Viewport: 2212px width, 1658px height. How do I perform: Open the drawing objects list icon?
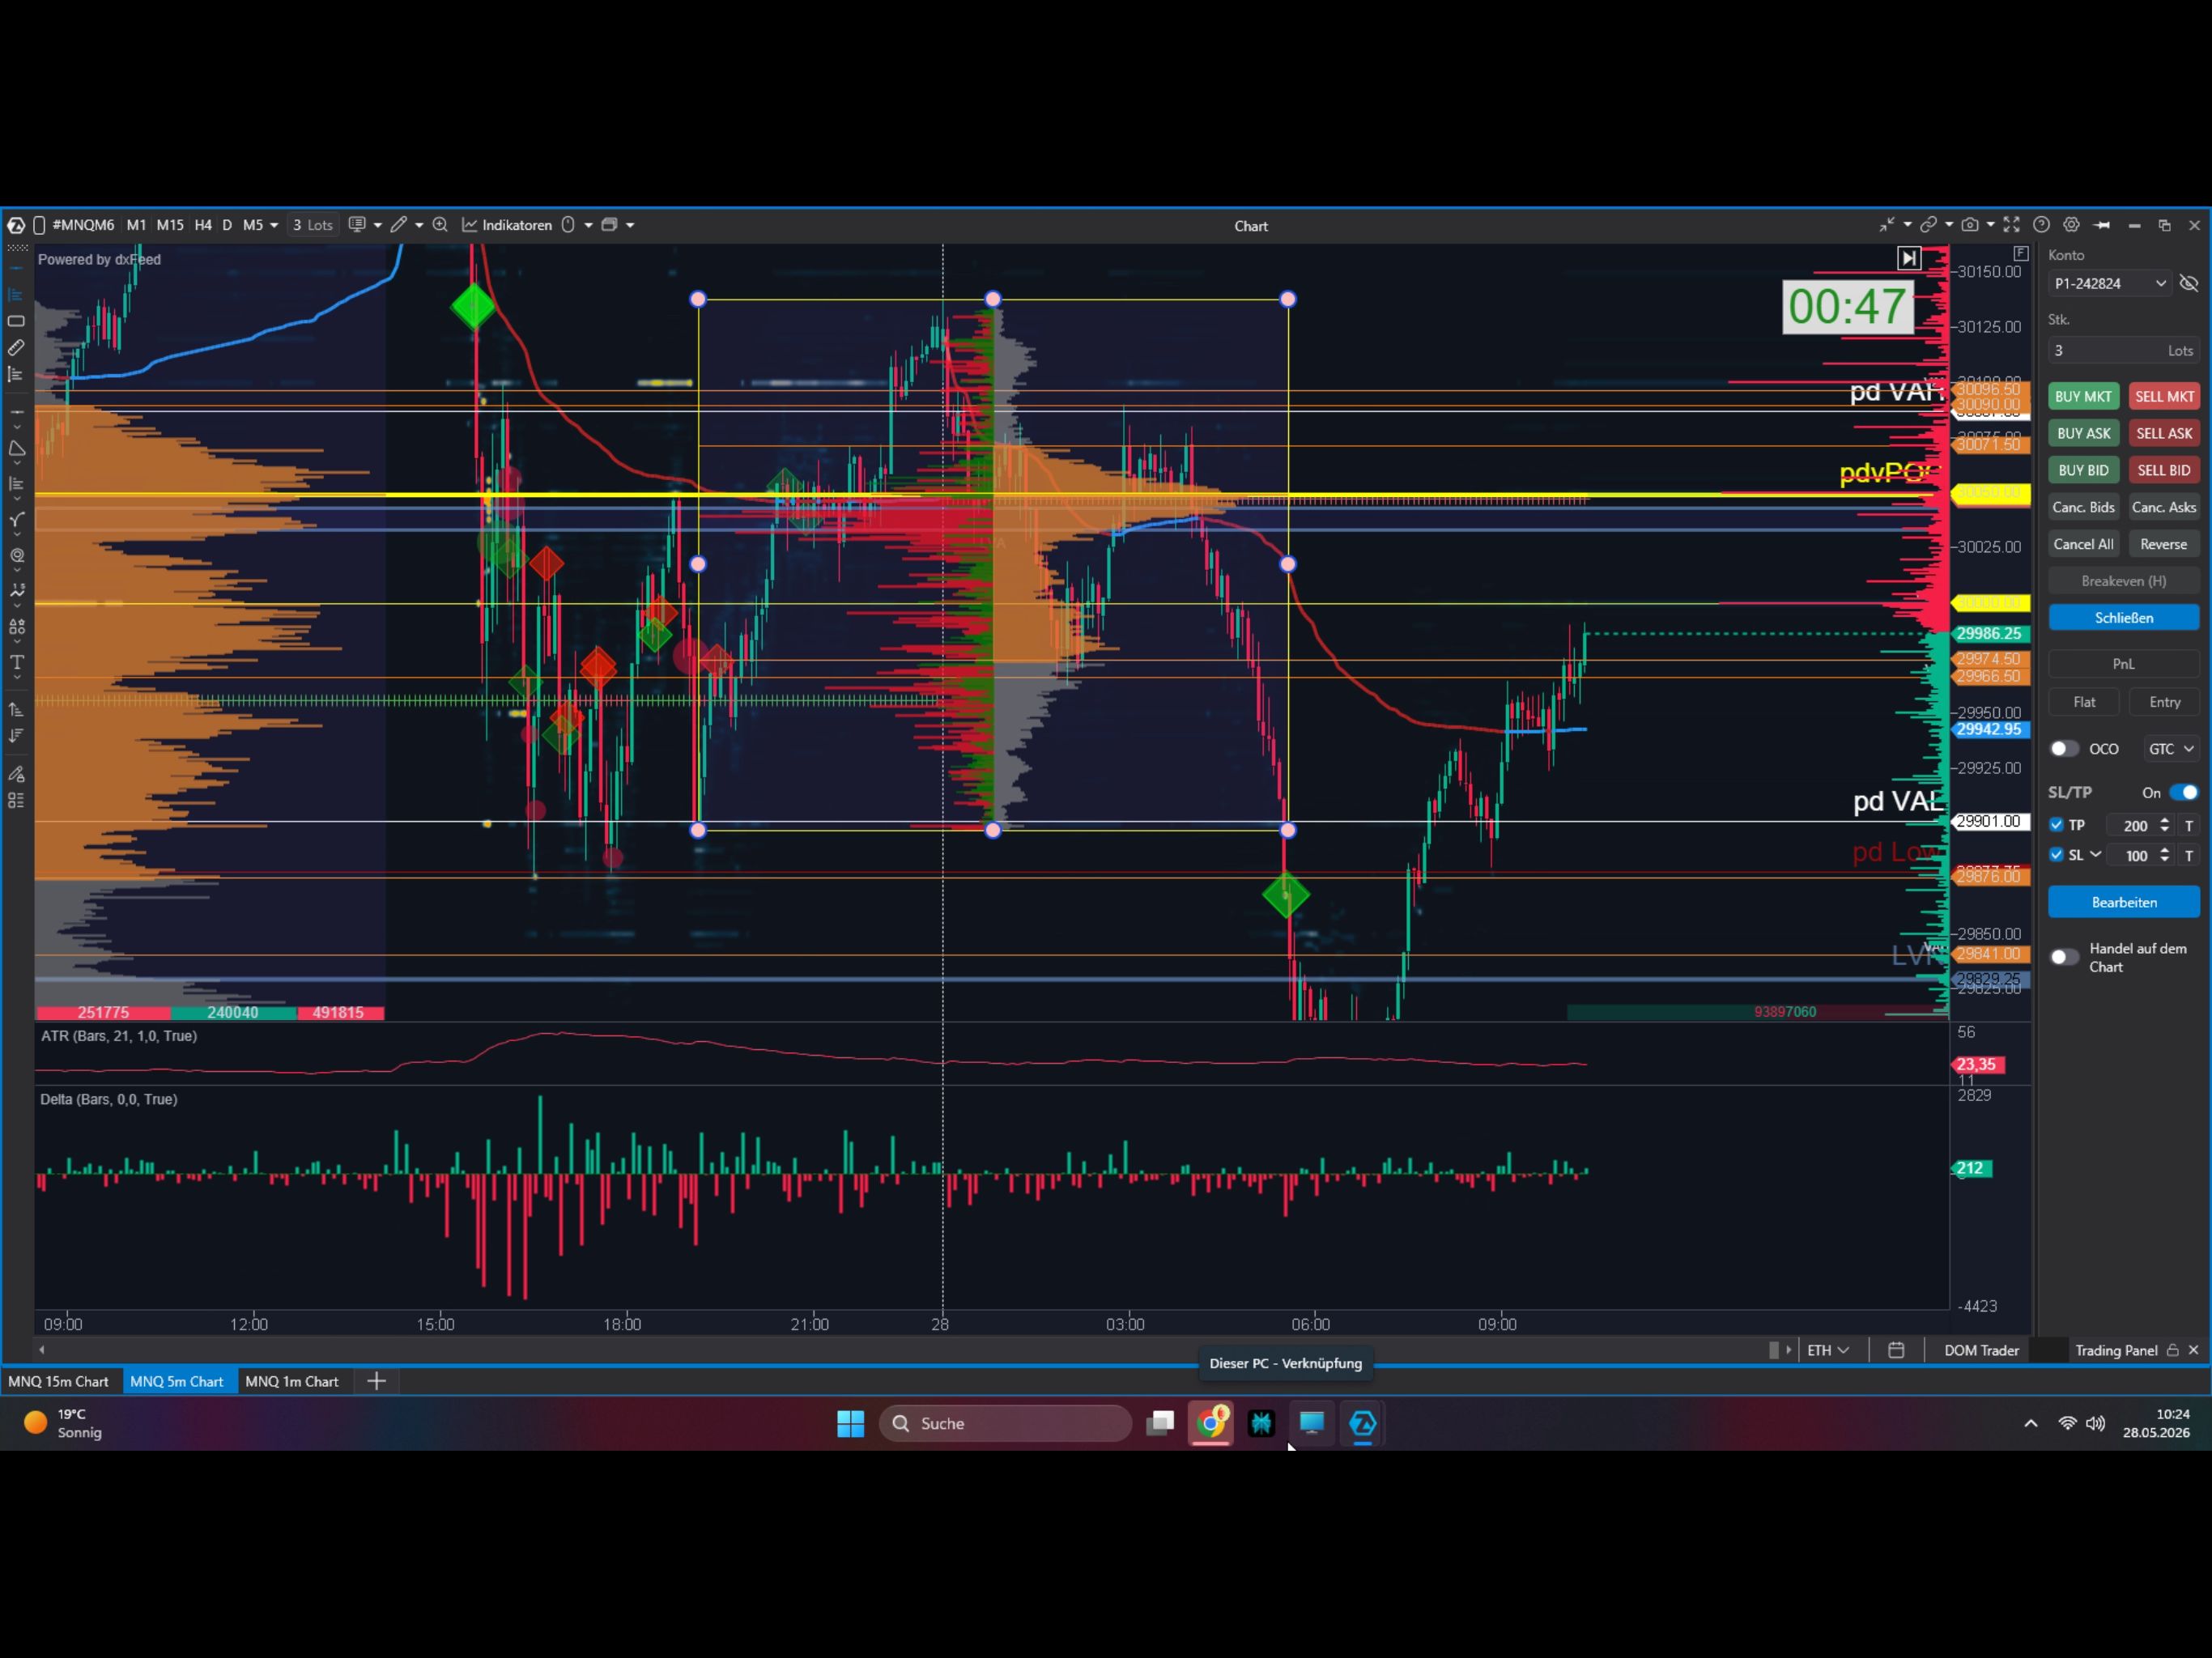click(16, 801)
